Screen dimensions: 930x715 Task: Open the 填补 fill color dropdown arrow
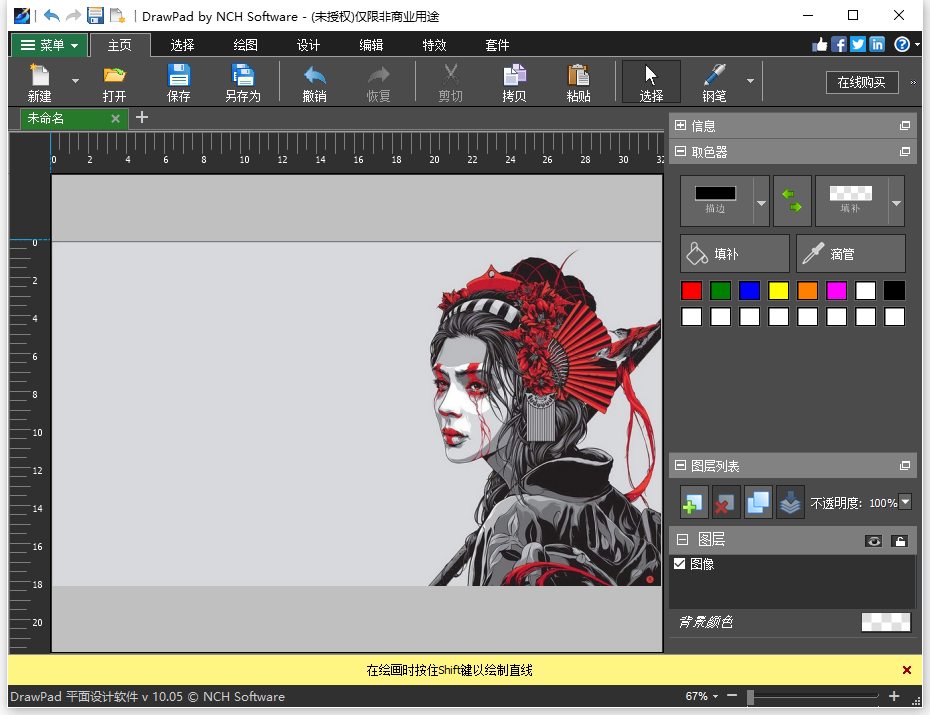coord(897,203)
